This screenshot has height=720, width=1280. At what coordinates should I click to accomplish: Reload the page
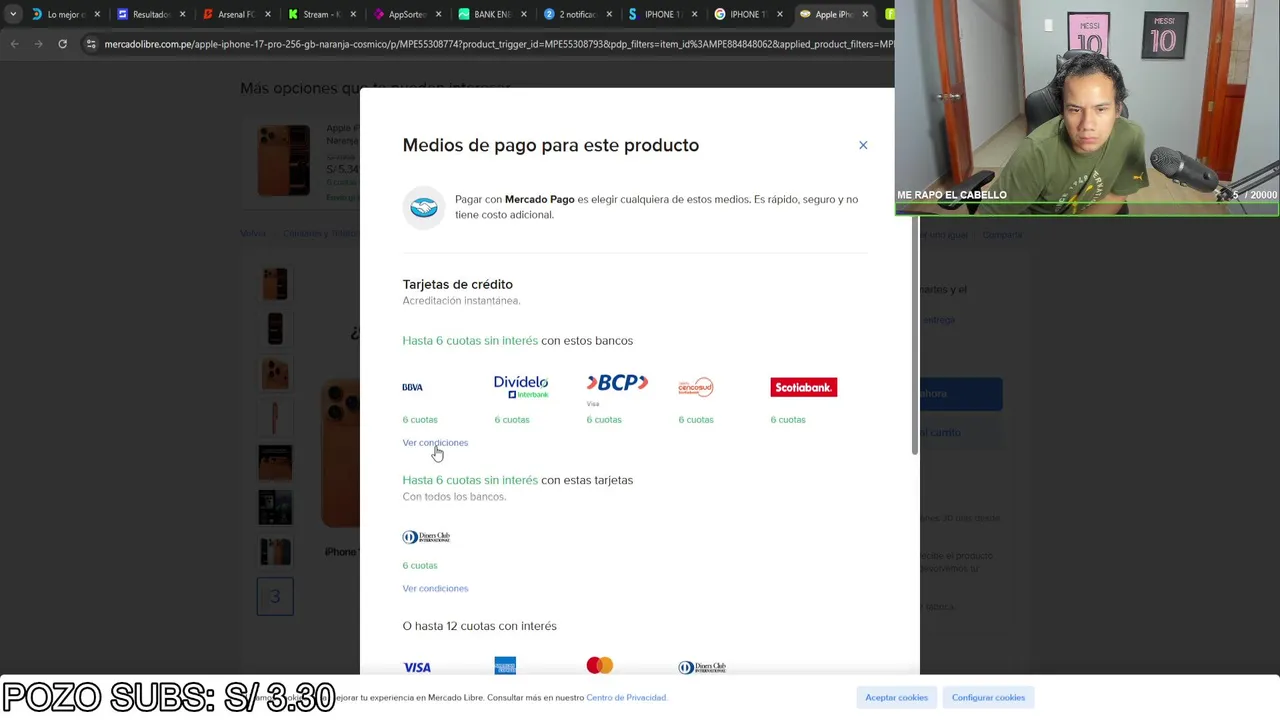coord(62,44)
